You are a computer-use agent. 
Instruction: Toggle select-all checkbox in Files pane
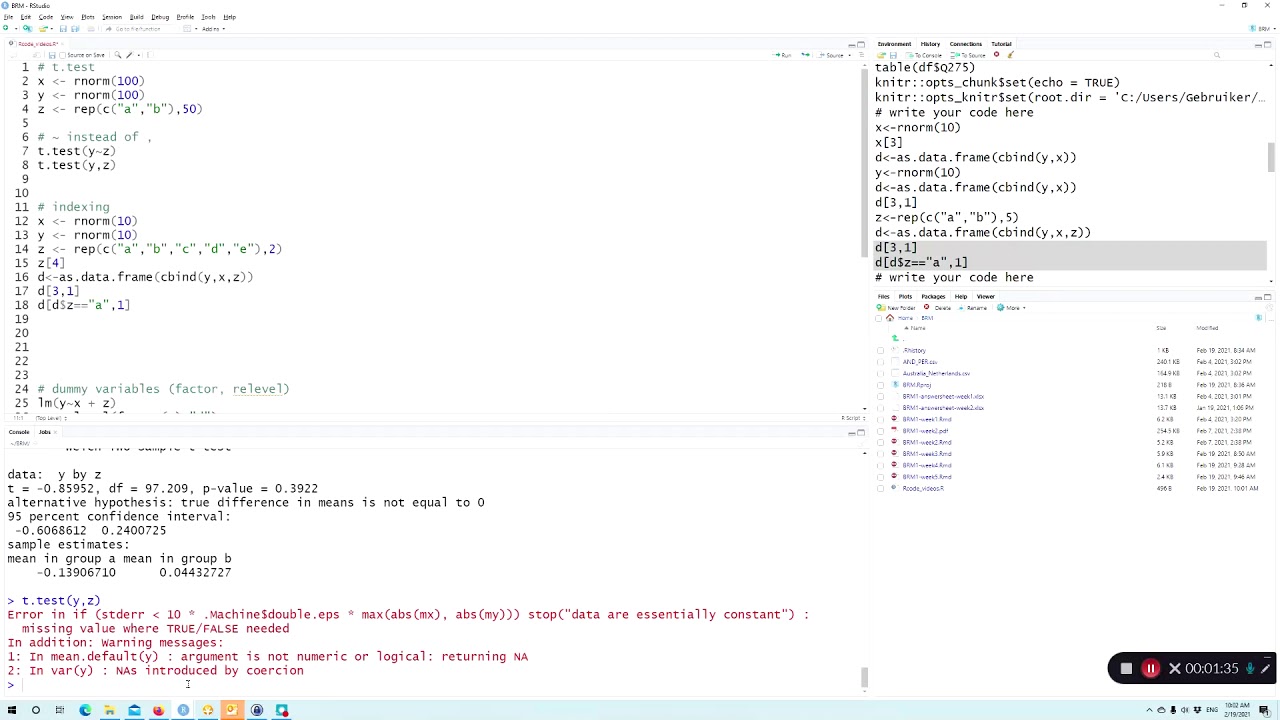(x=878, y=318)
